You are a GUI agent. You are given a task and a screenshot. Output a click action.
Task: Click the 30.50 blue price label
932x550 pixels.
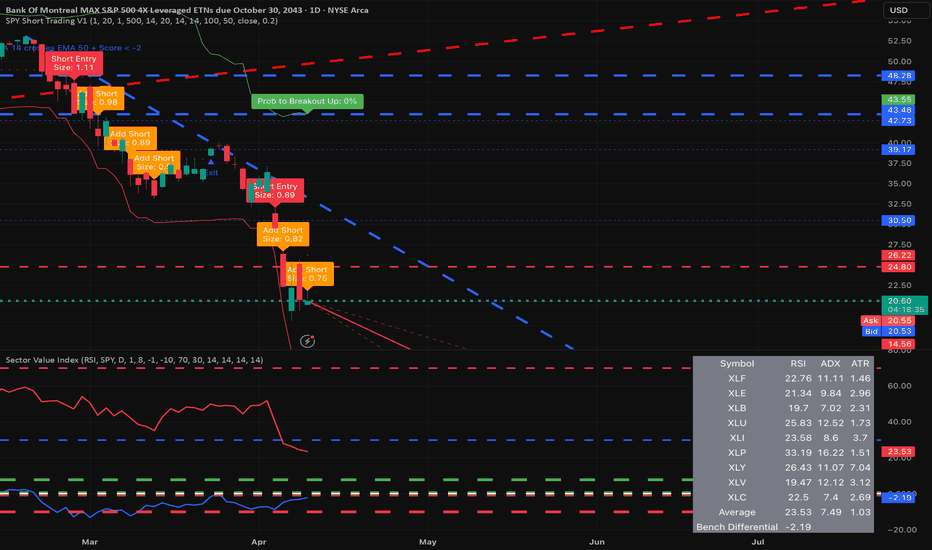point(899,221)
